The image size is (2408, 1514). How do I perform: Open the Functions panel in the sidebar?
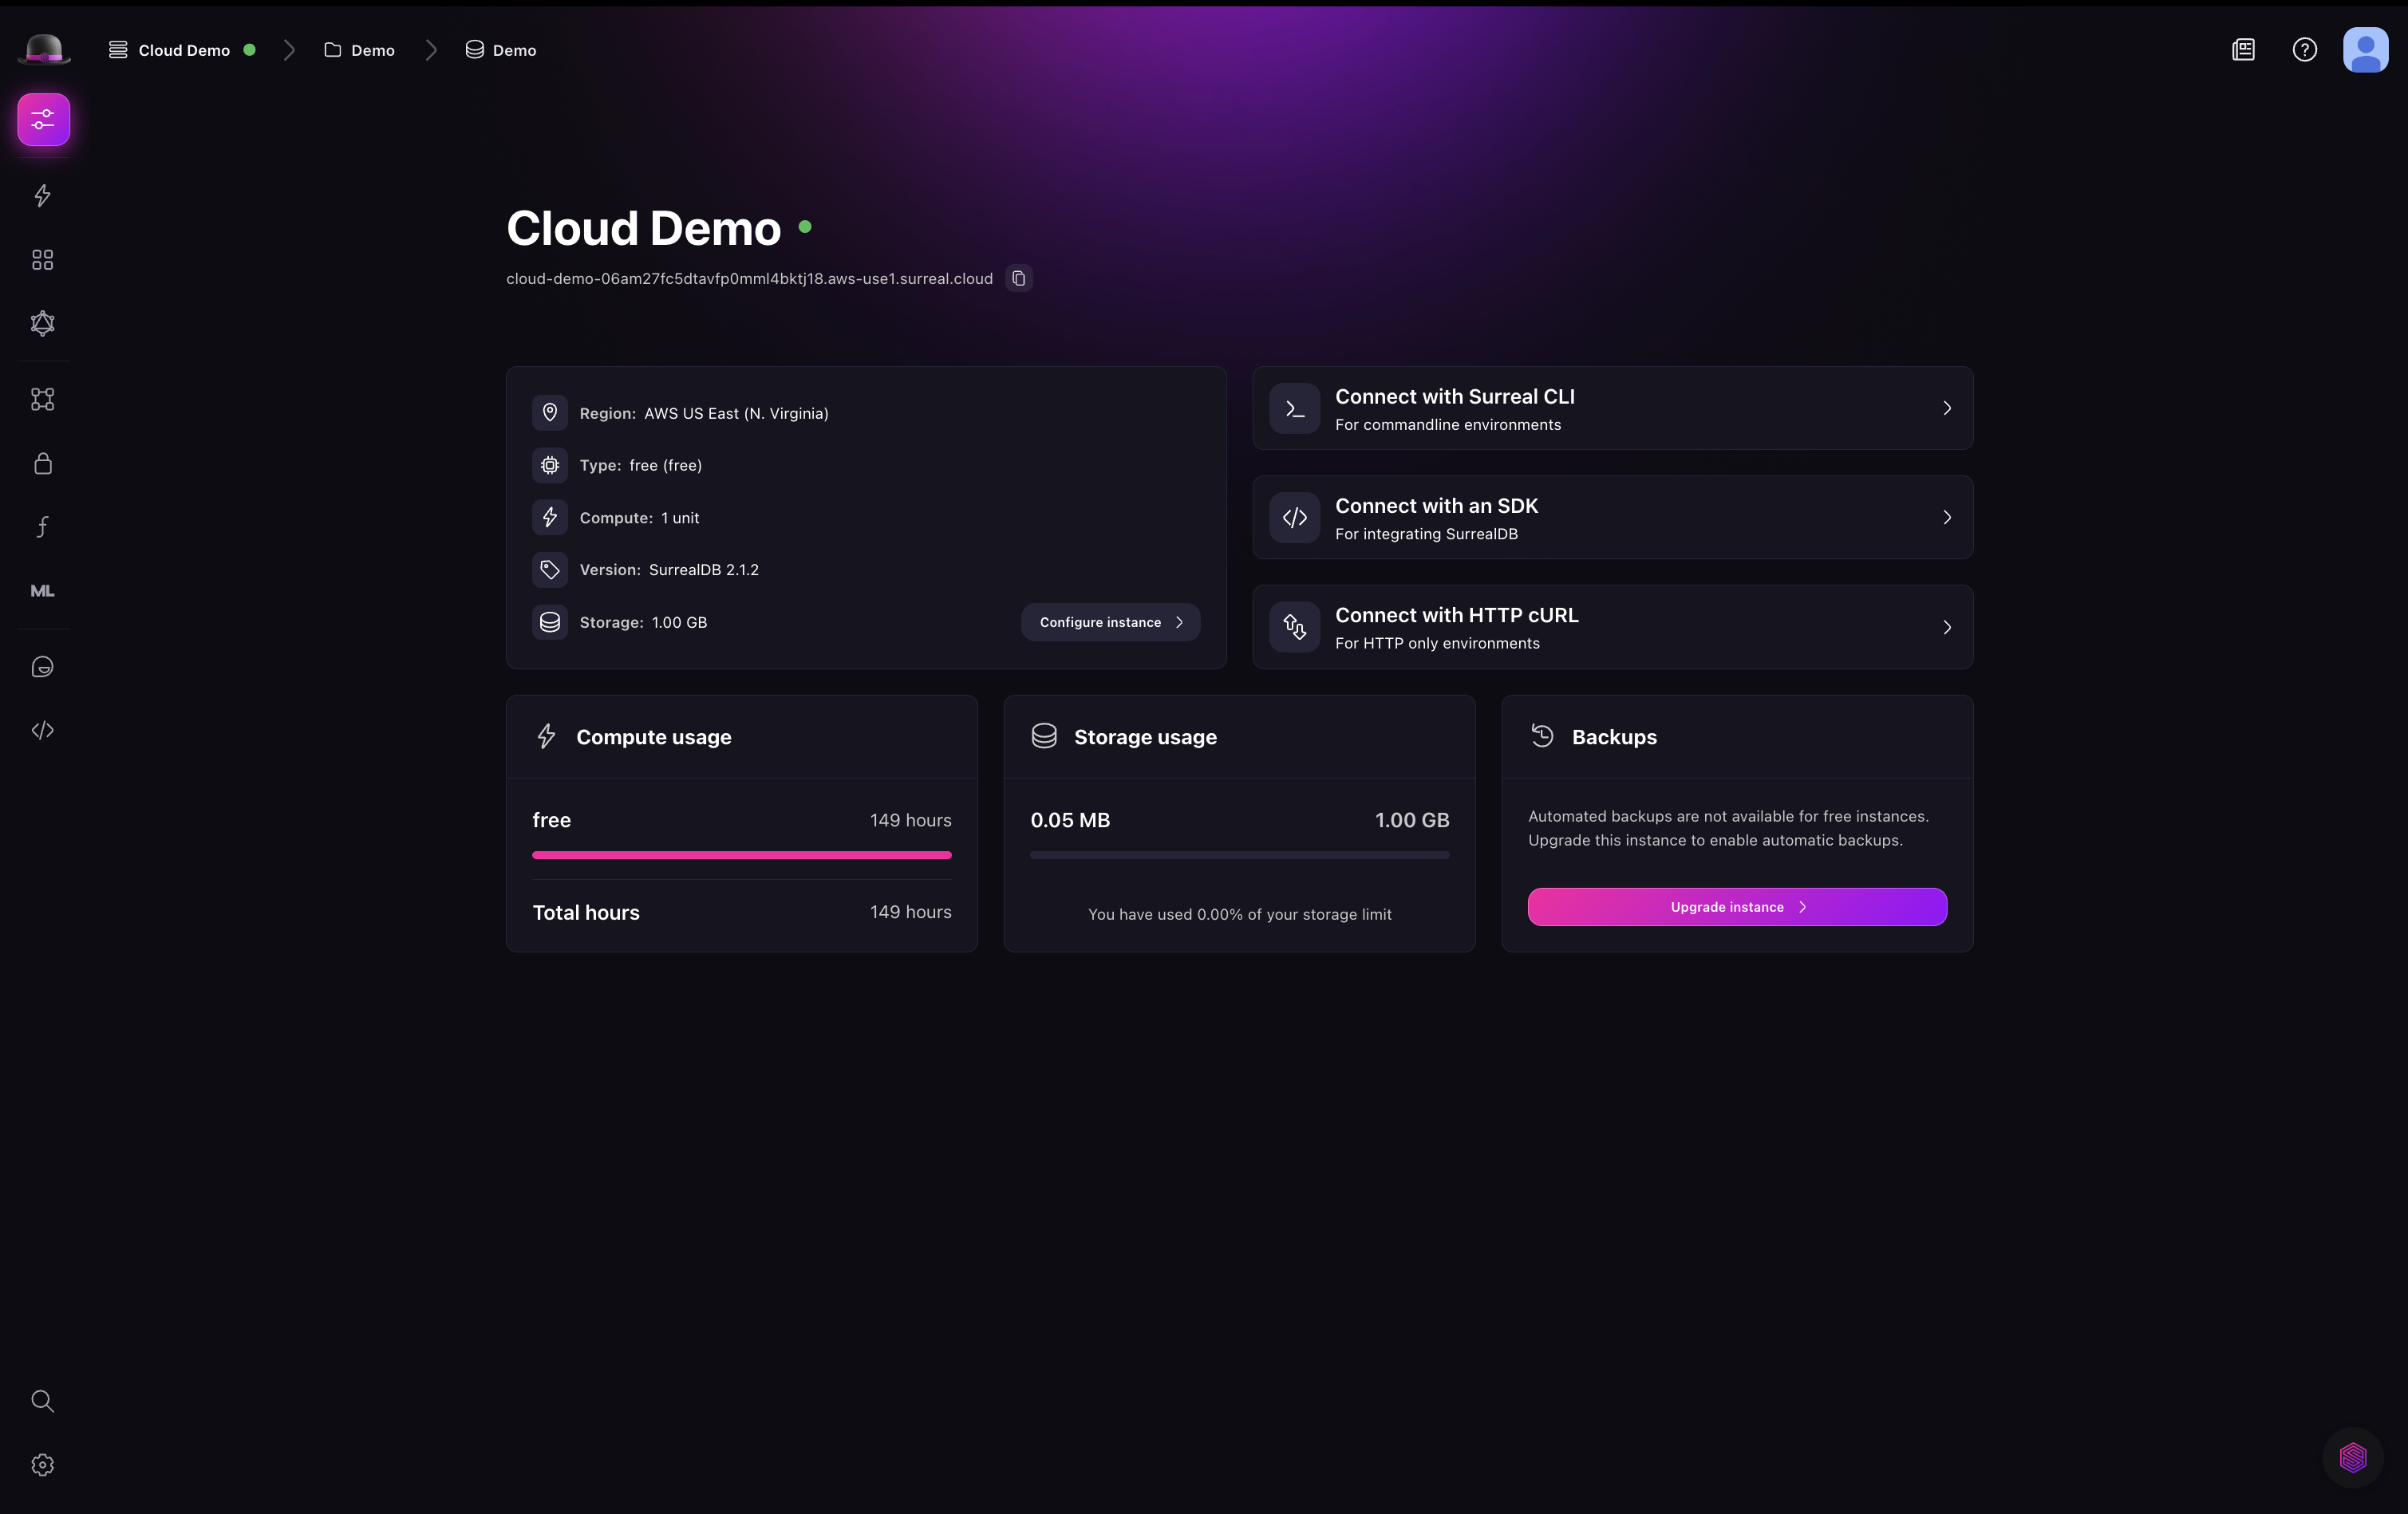pyautogui.click(x=42, y=526)
